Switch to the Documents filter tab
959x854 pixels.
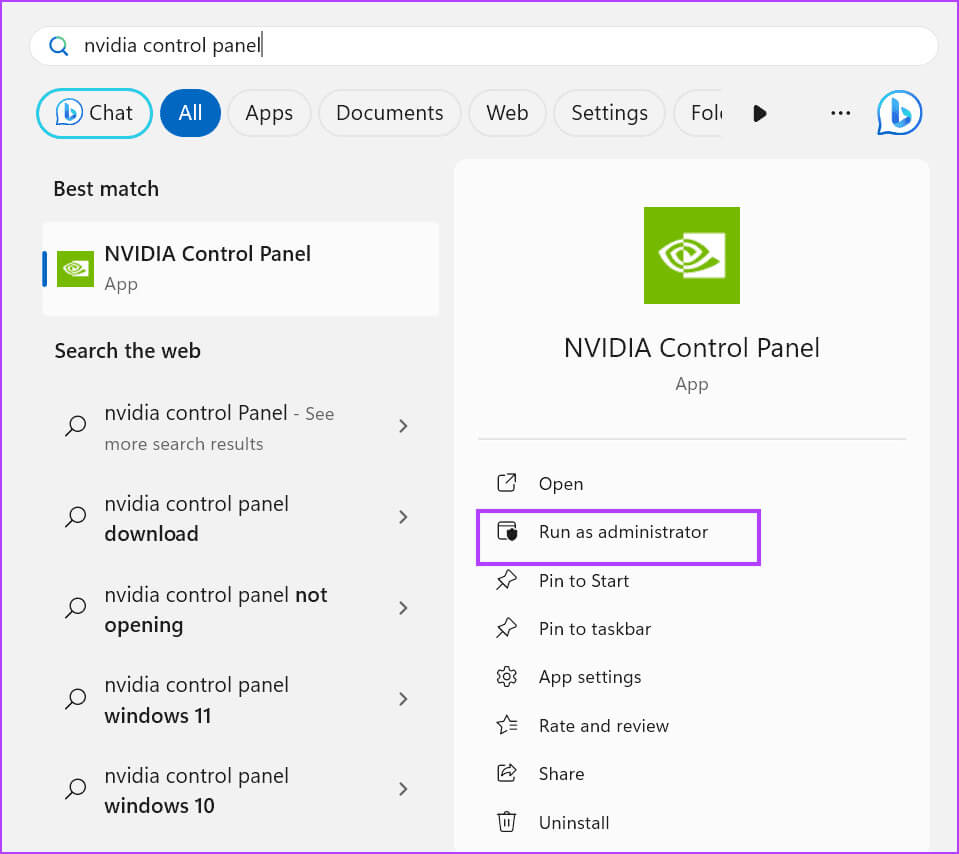pyautogui.click(x=390, y=113)
